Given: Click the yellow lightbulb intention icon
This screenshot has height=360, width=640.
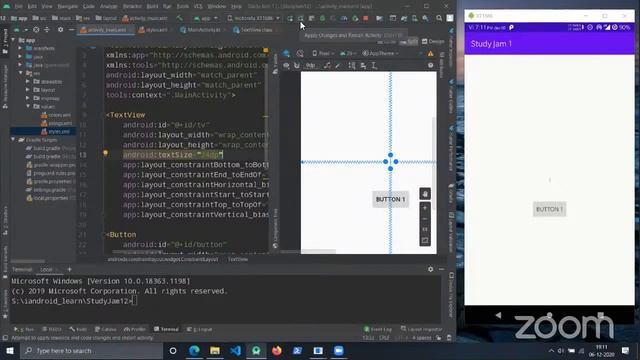Looking at the screenshot, I should [105, 153].
